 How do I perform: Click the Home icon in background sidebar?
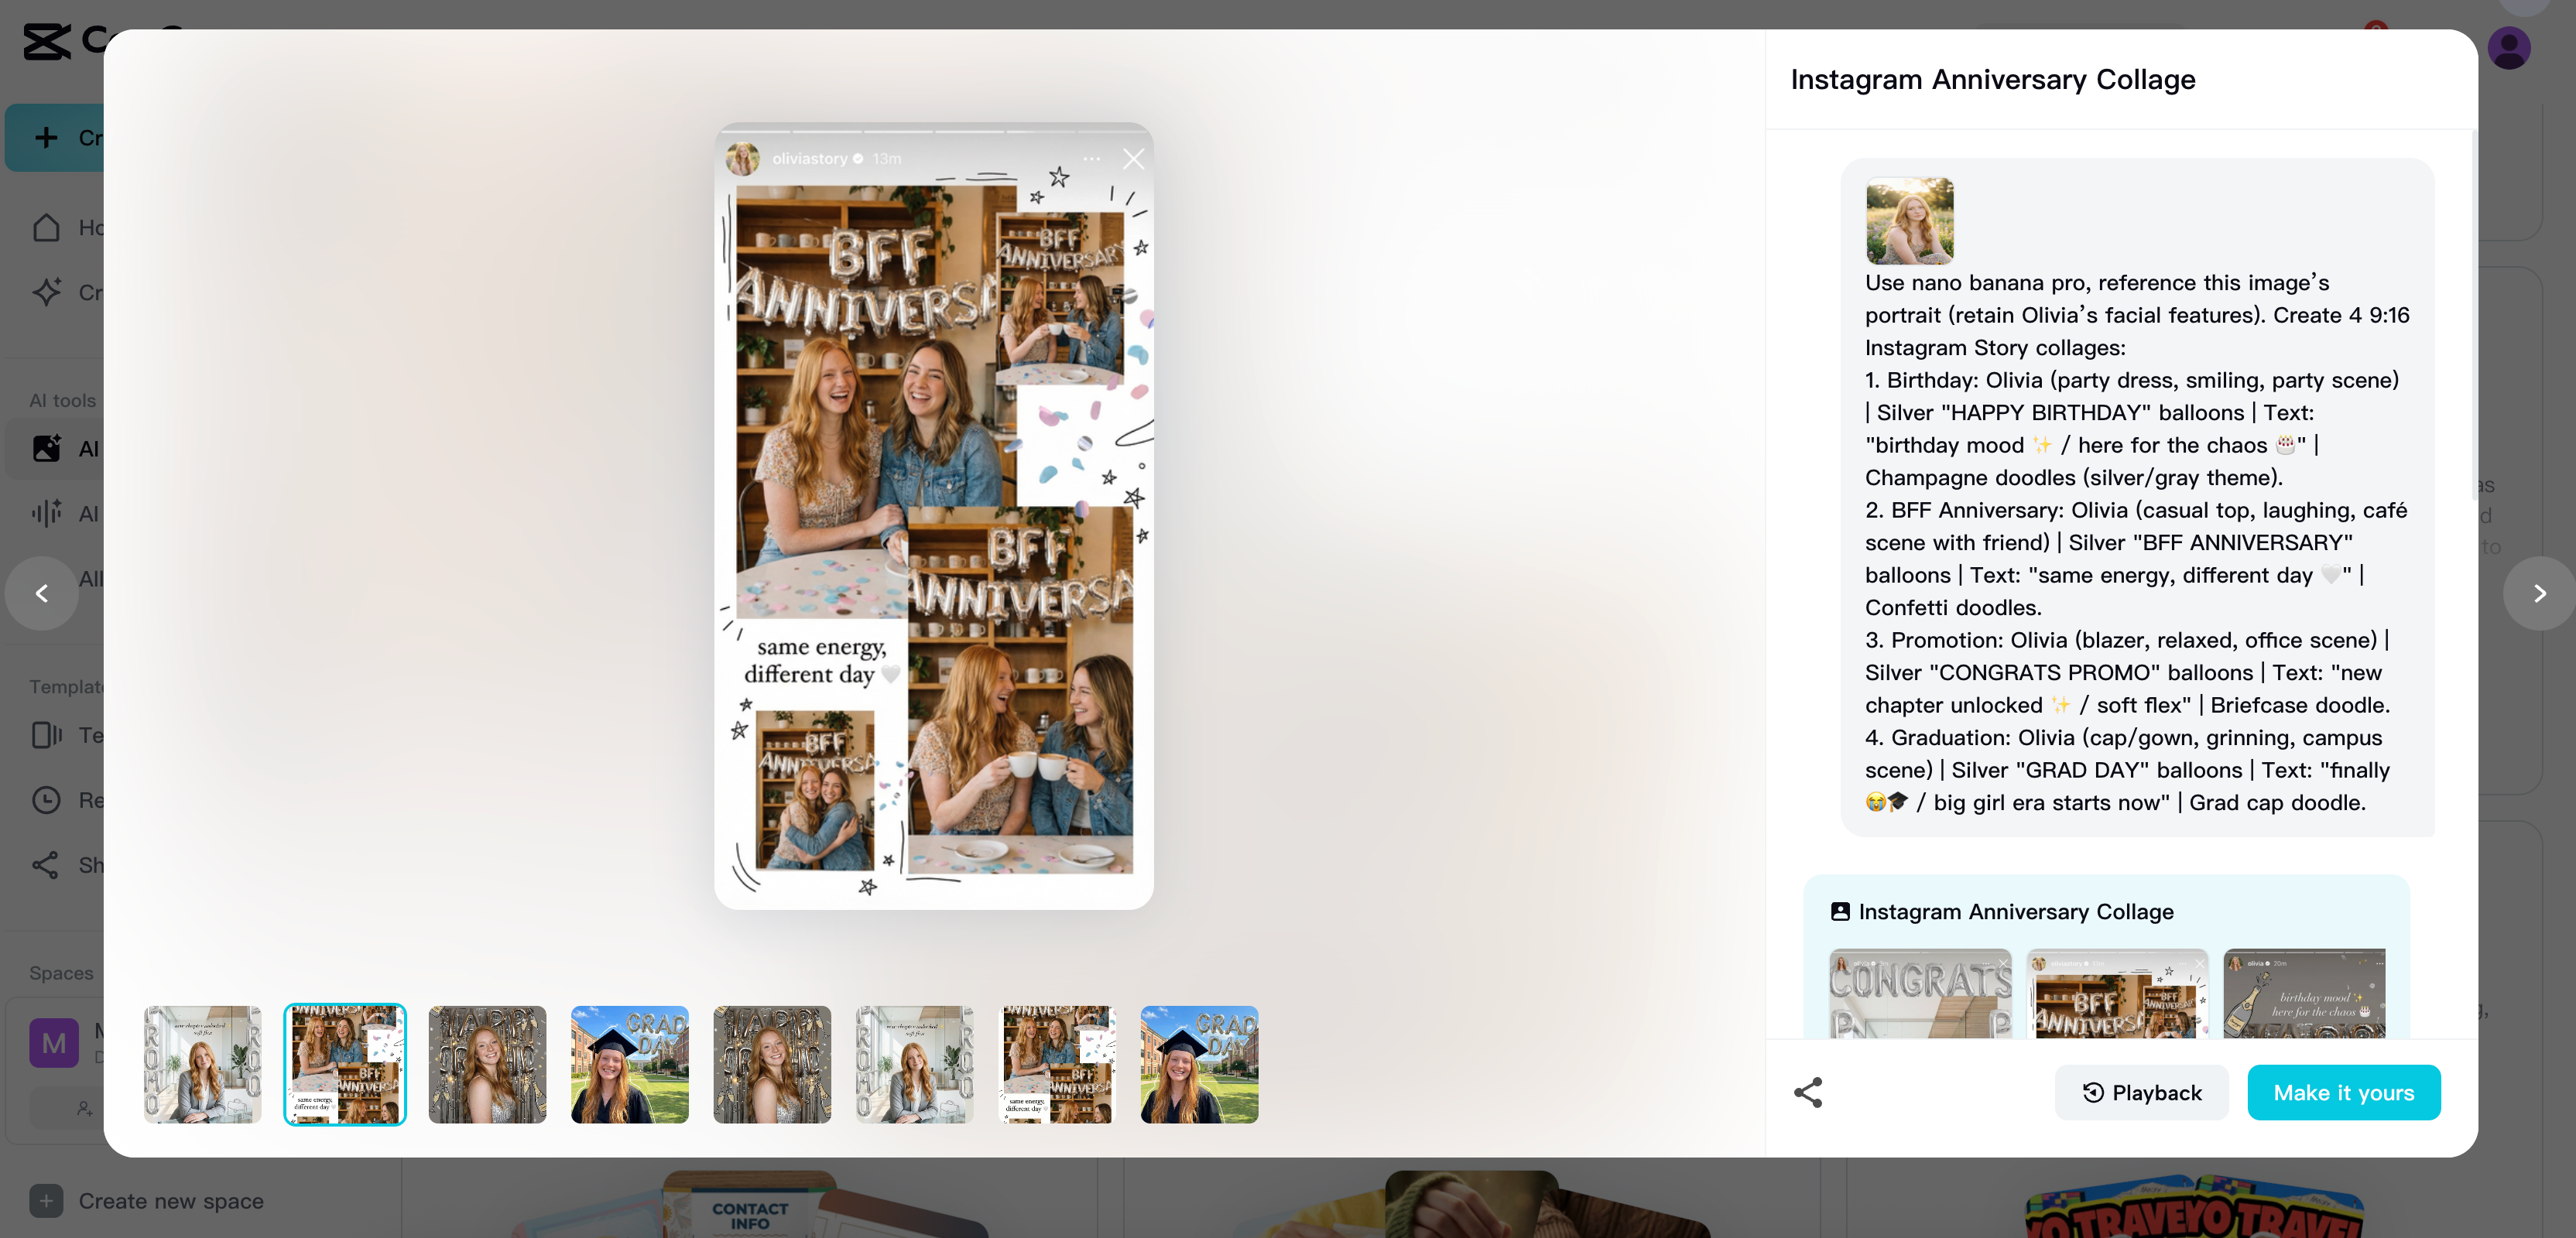tap(46, 228)
